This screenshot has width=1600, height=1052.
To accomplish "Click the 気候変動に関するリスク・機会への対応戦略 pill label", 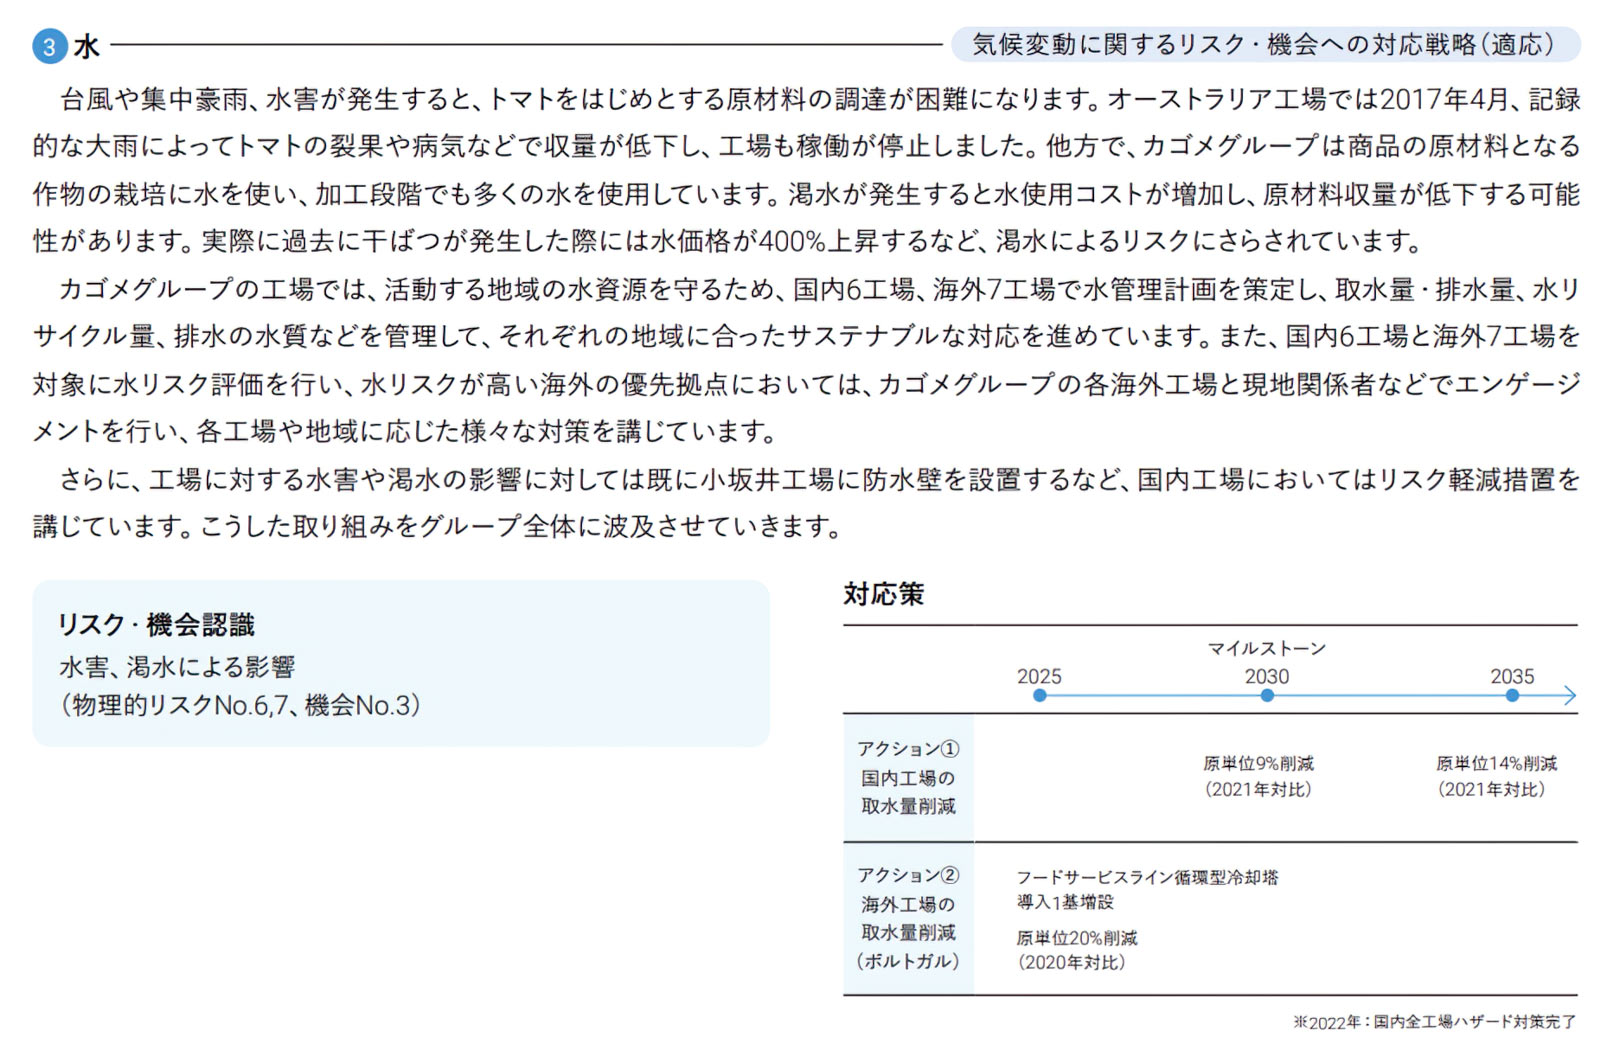I will tap(1264, 45).
